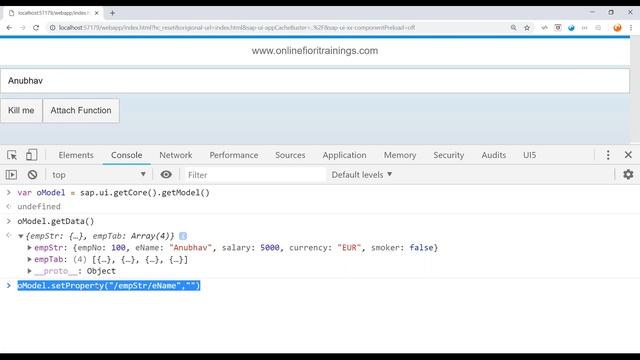Open the Default levels dropdown

click(362, 175)
